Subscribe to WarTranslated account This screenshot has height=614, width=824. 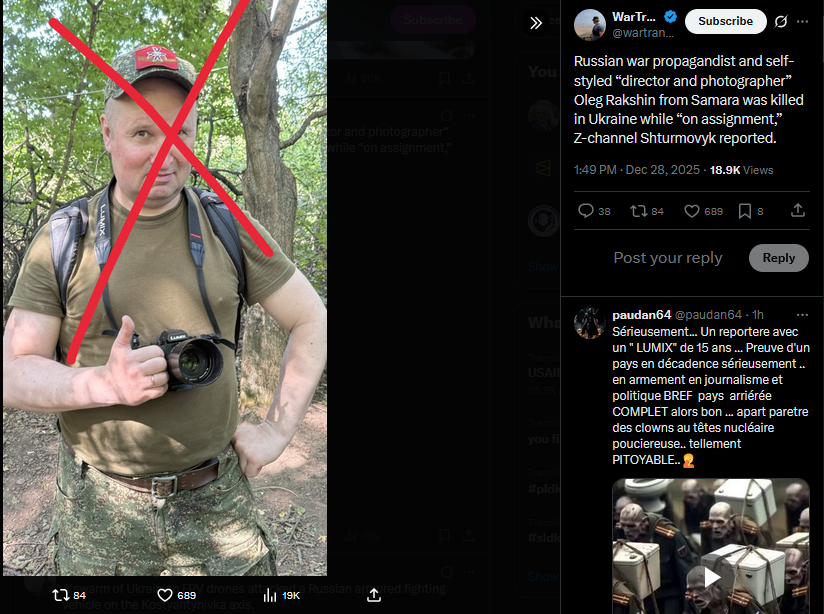tap(725, 21)
